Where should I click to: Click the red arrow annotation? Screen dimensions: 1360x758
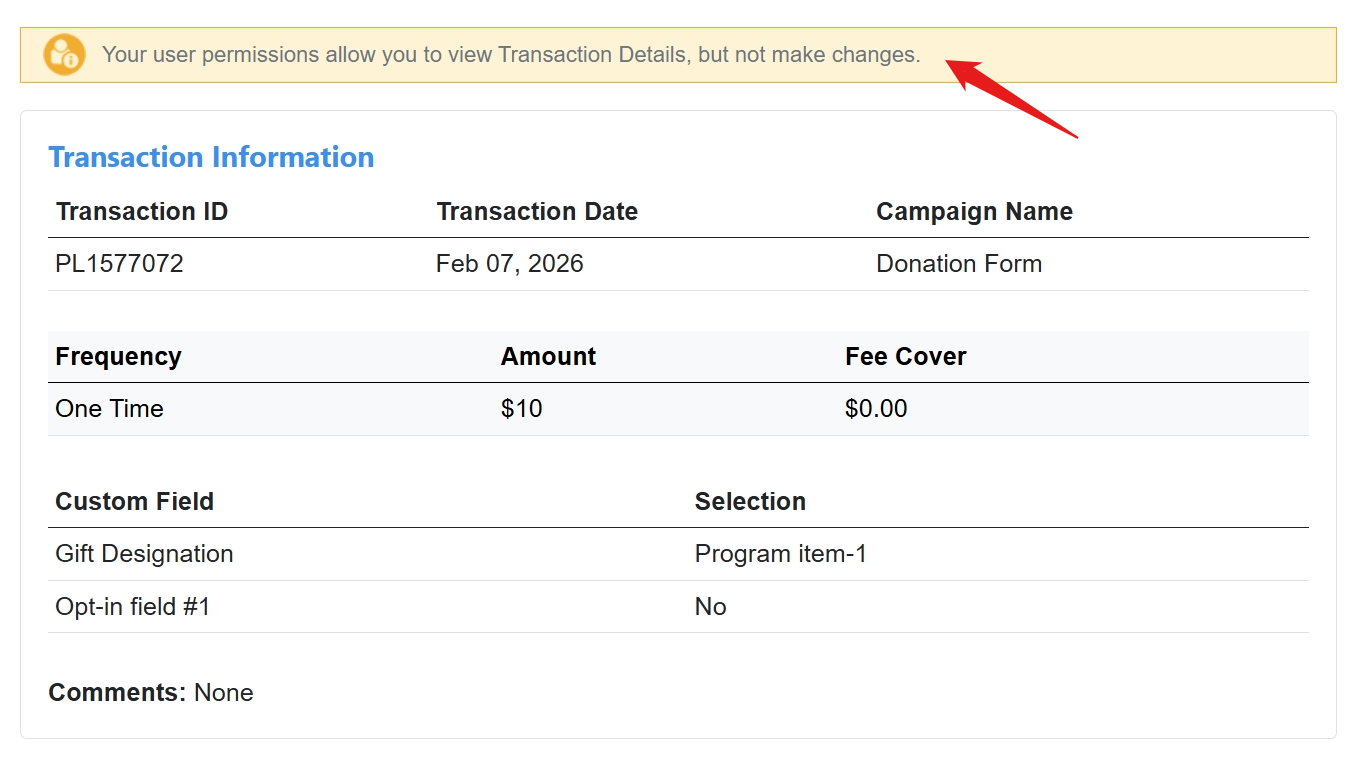click(1011, 98)
